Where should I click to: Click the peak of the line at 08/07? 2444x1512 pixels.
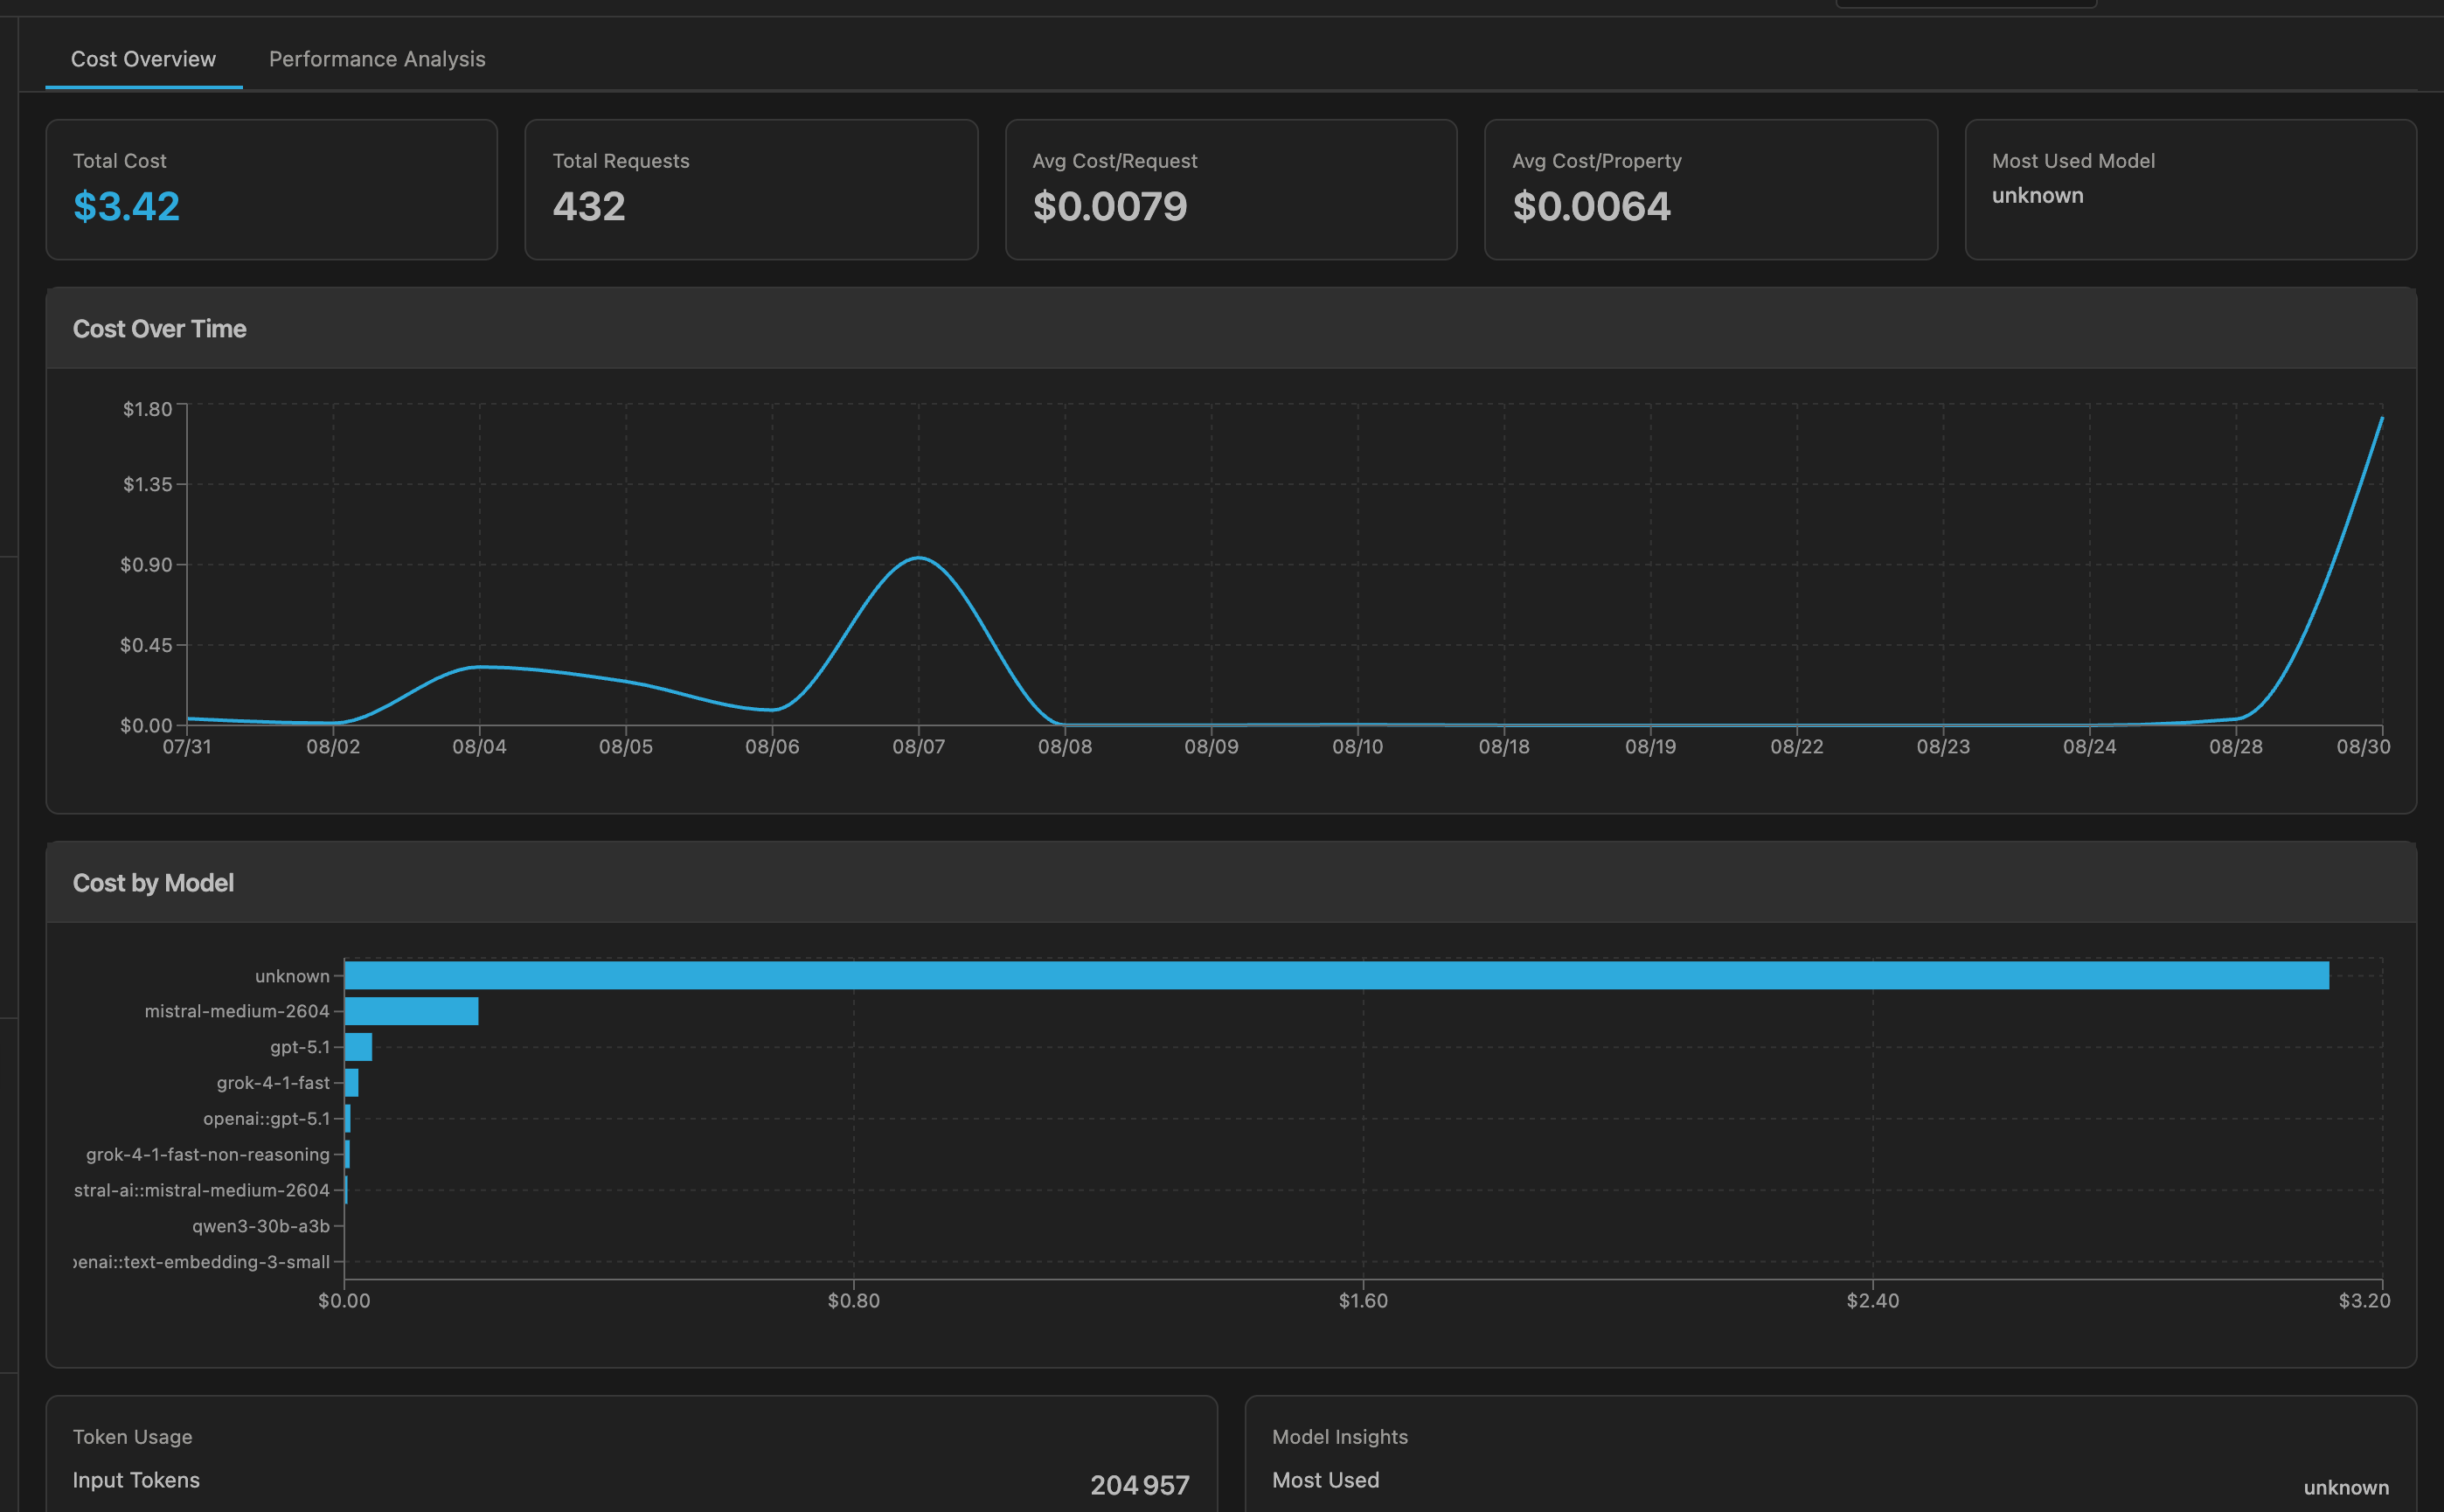(x=918, y=558)
